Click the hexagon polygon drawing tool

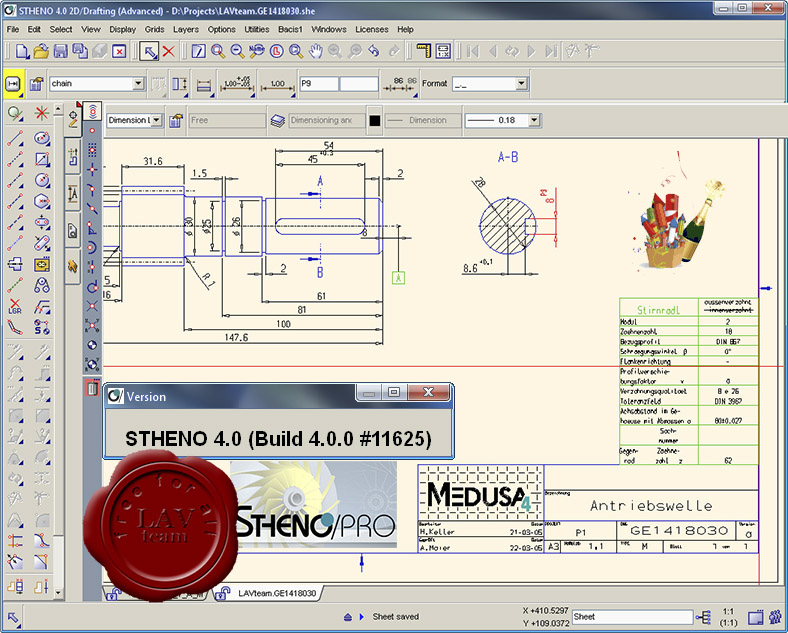(42, 201)
